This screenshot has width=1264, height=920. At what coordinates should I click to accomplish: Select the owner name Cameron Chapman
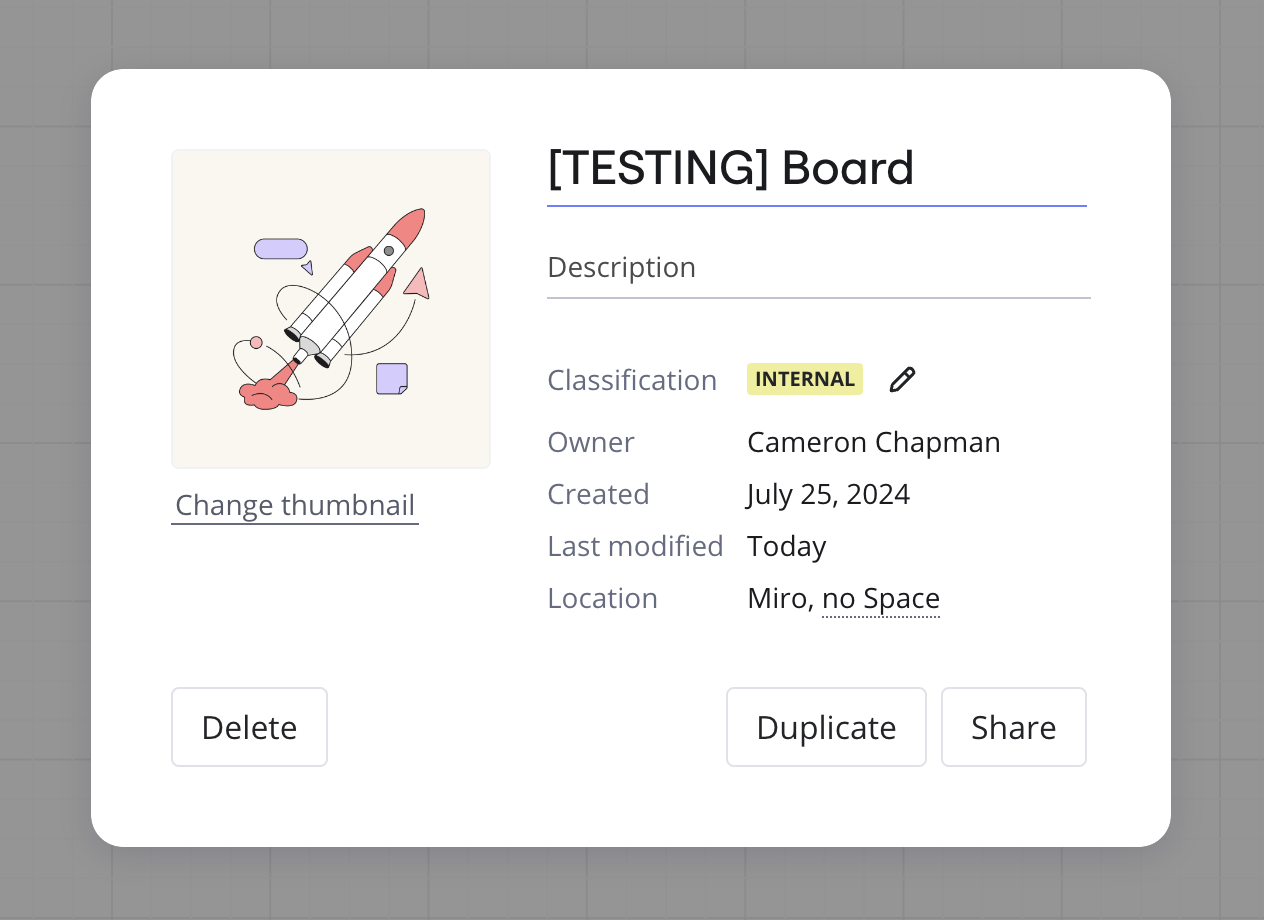pos(873,442)
